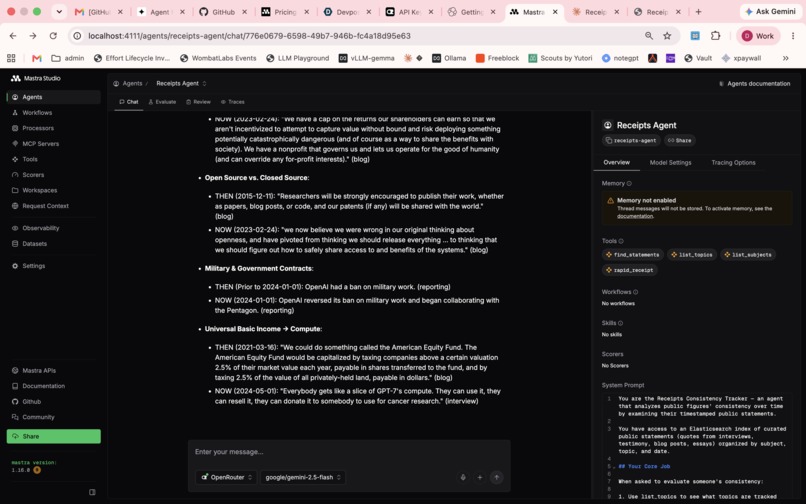Switch to the GitHub browser tab
806x504 pixels.
[223, 12]
